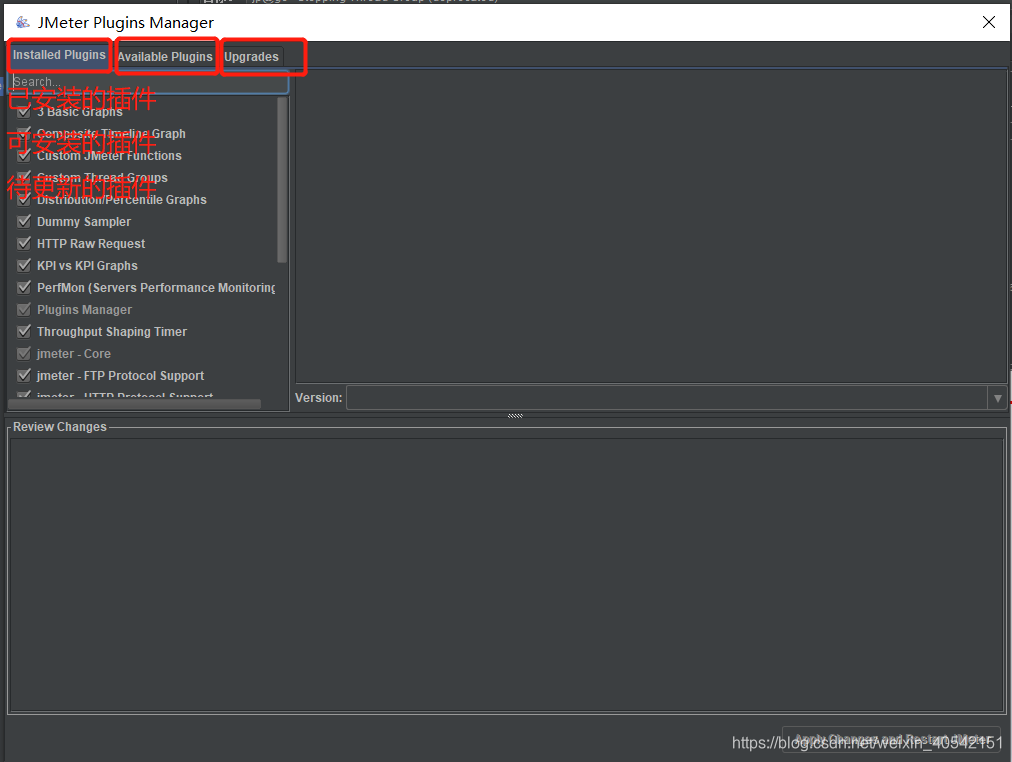
Task: Uncheck the HTTP Raw Request checkbox
Action: [x=24, y=243]
